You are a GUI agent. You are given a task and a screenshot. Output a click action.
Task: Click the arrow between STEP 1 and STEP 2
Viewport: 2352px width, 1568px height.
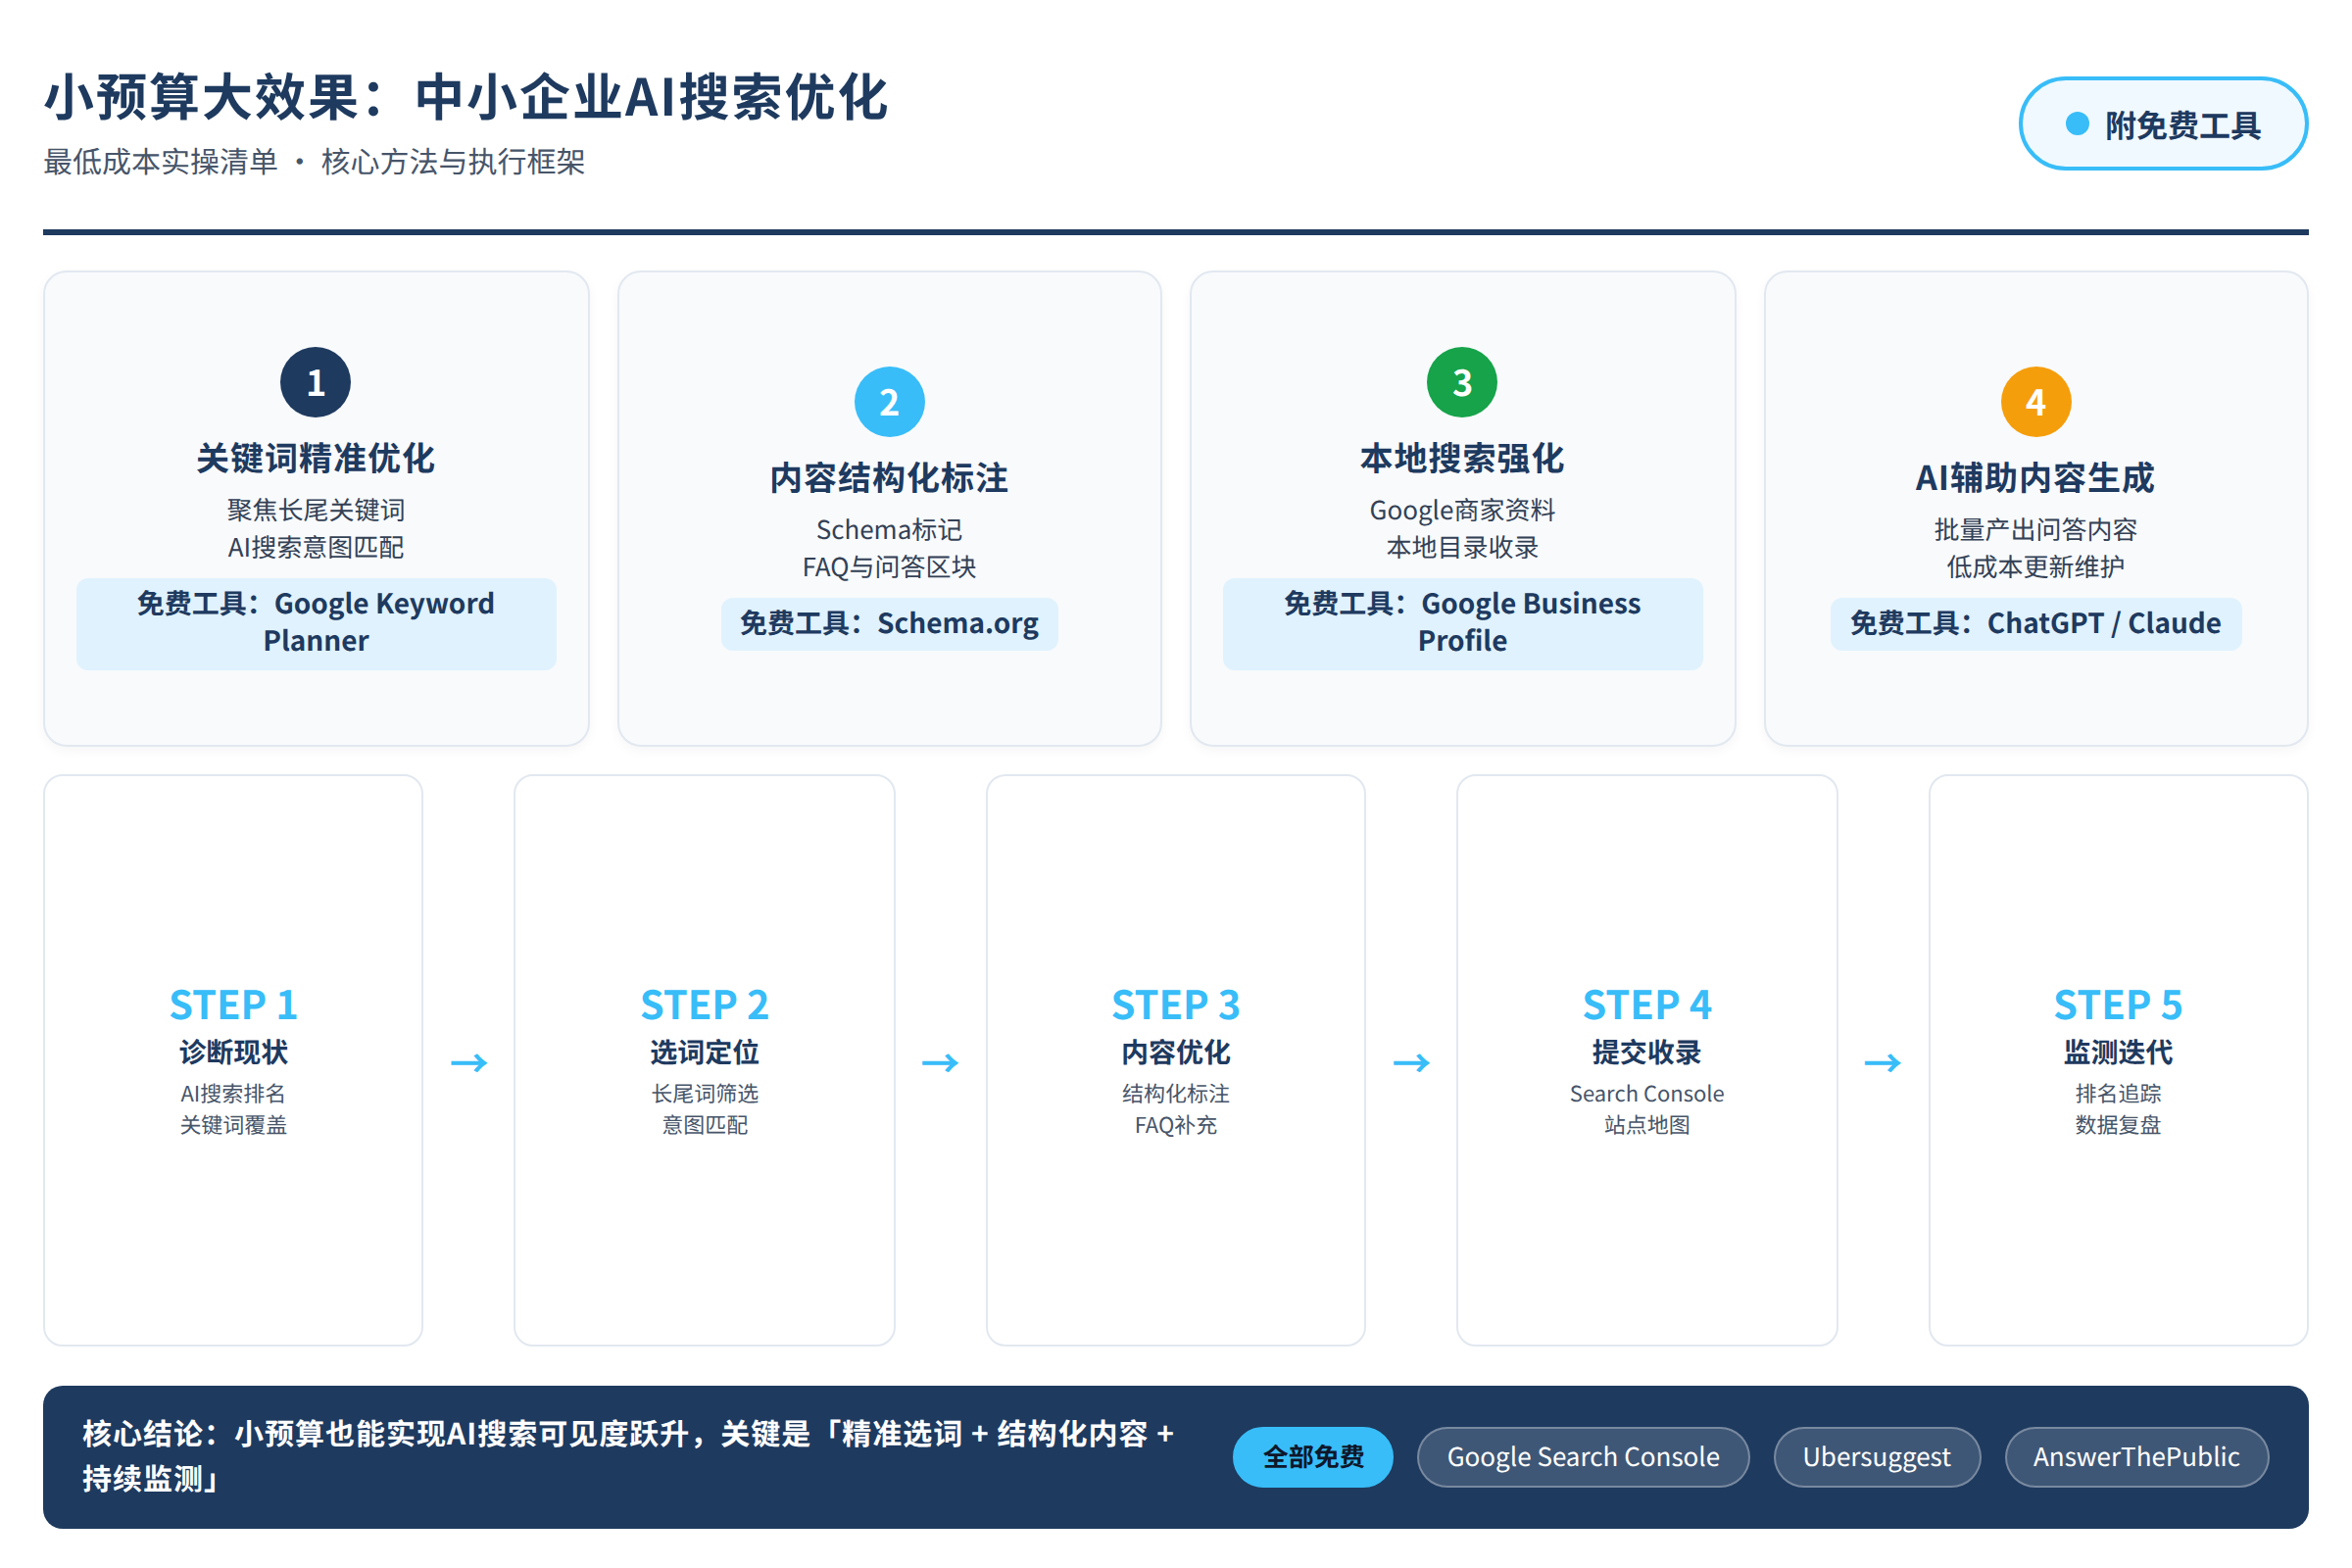click(469, 1063)
